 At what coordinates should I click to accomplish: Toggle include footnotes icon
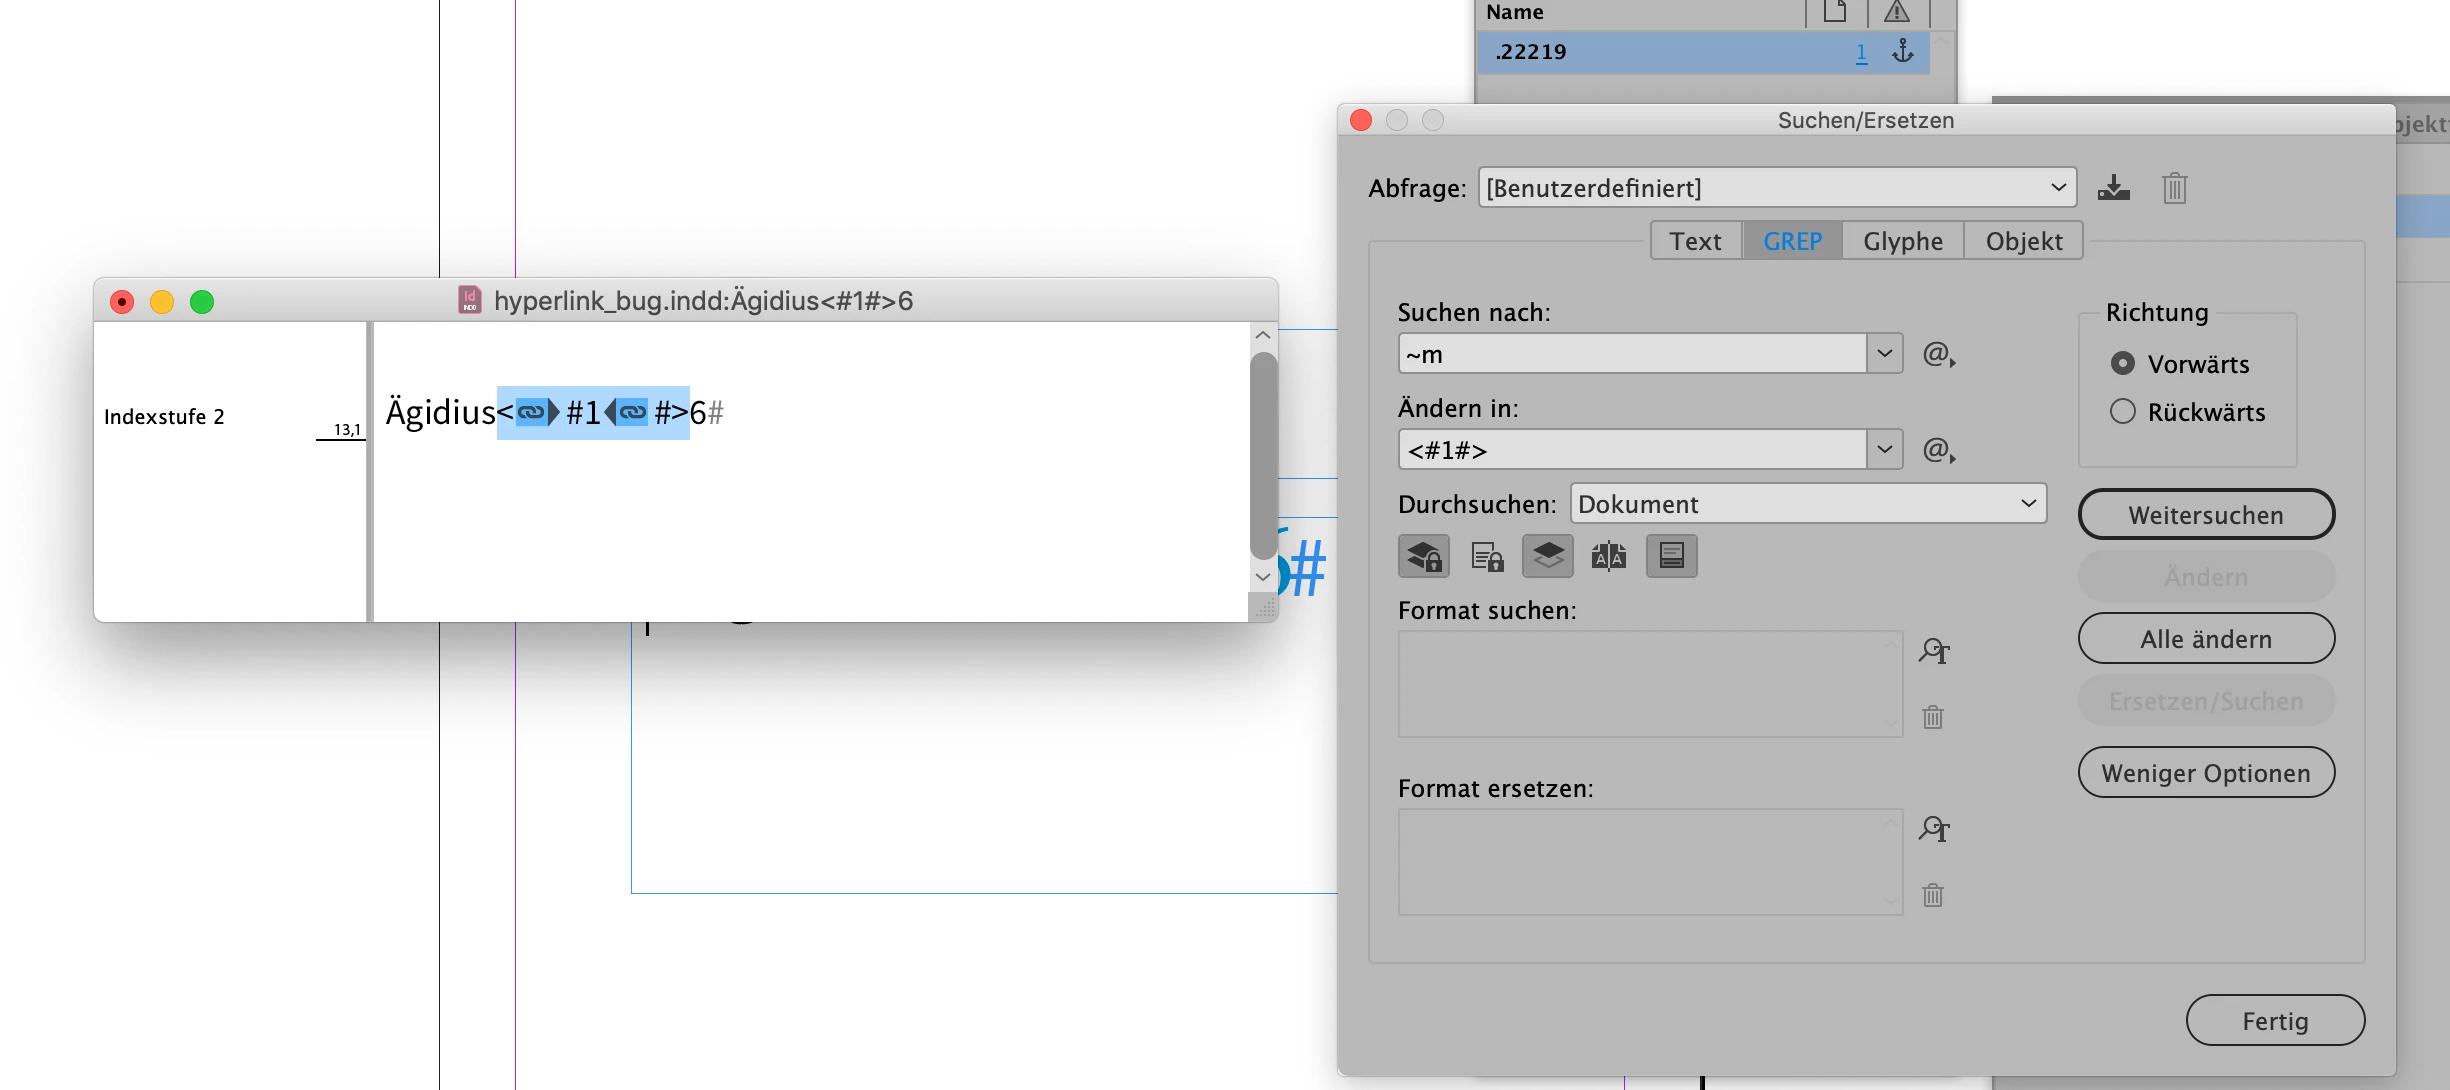pos(1671,556)
